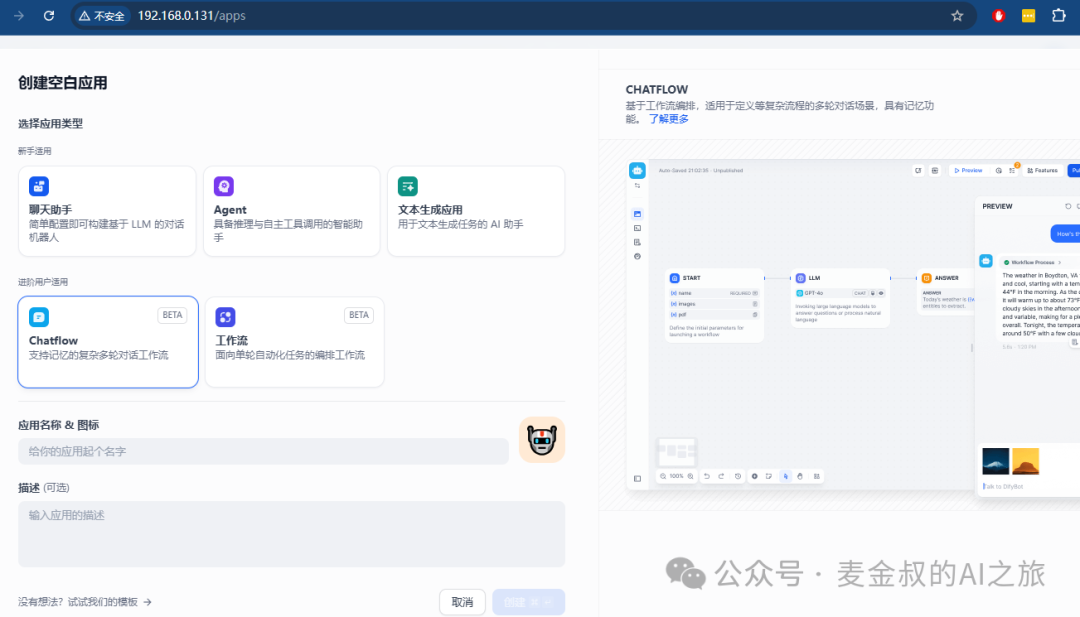Click the BETA badge on Chatflow card
Viewport: 1080px width, 617px height.
point(172,315)
